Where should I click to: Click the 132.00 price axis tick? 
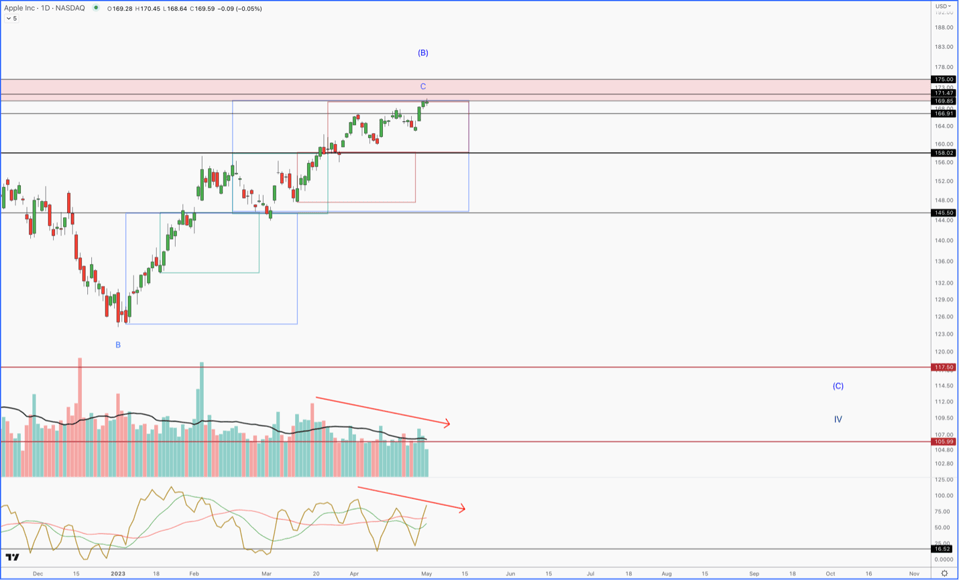coord(943,283)
